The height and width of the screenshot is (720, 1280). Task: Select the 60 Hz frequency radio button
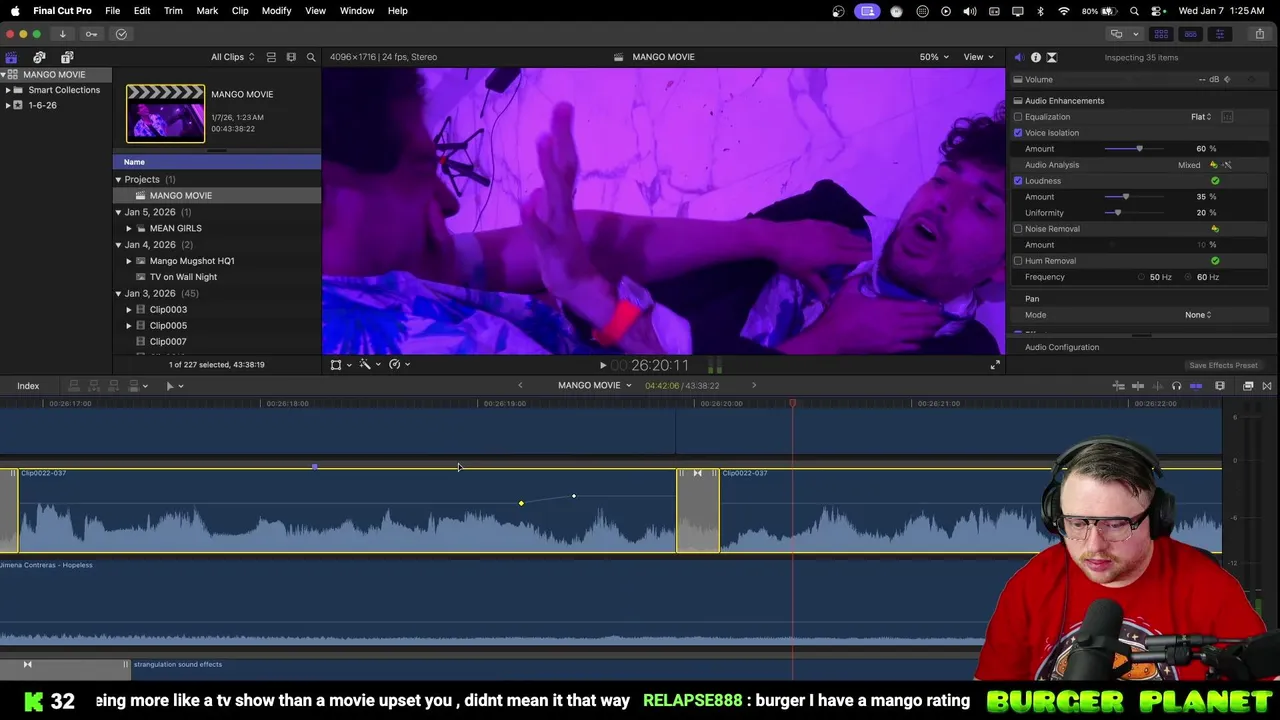point(1189,277)
